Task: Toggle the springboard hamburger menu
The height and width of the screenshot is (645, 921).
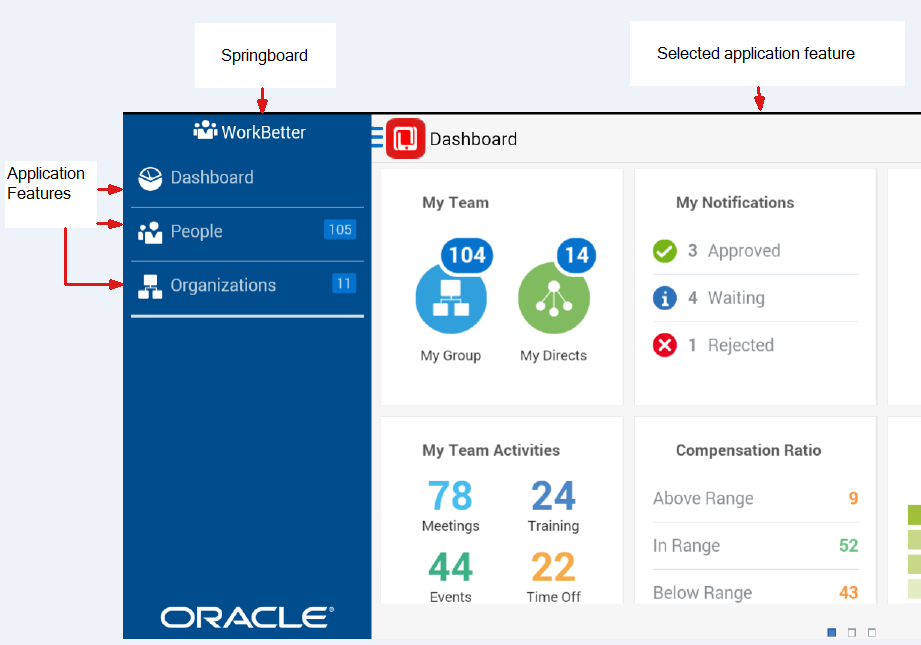Action: click(x=377, y=137)
